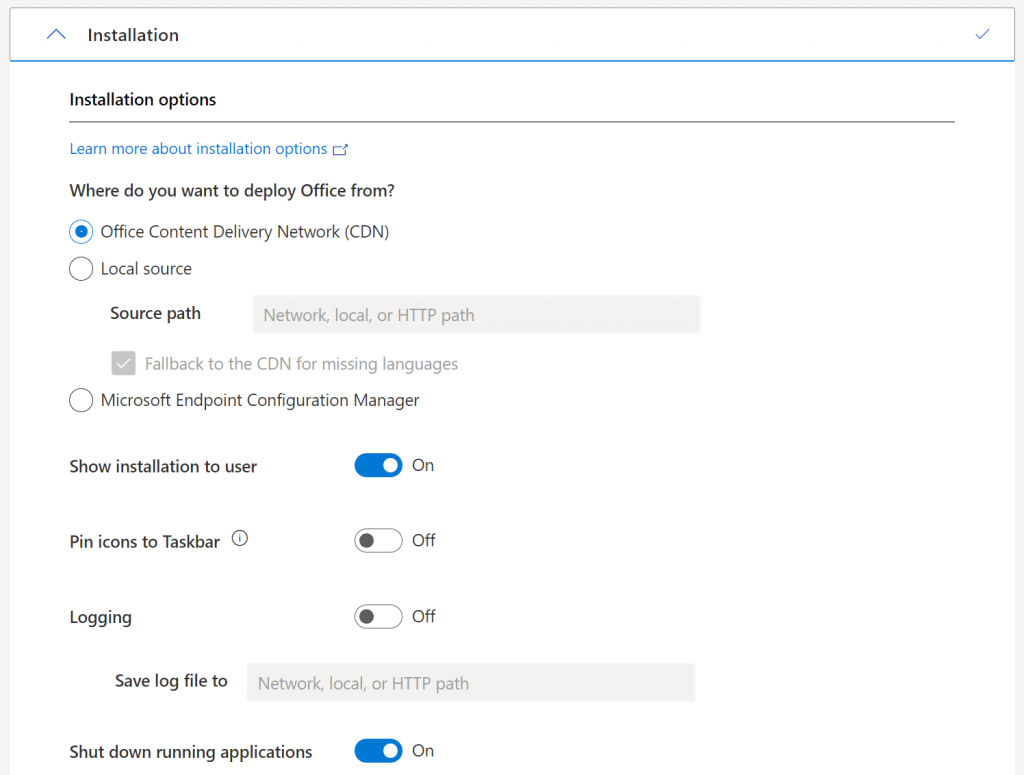Click the checkmark icon in Installation header
This screenshot has height=775, width=1024.
[982, 34]
